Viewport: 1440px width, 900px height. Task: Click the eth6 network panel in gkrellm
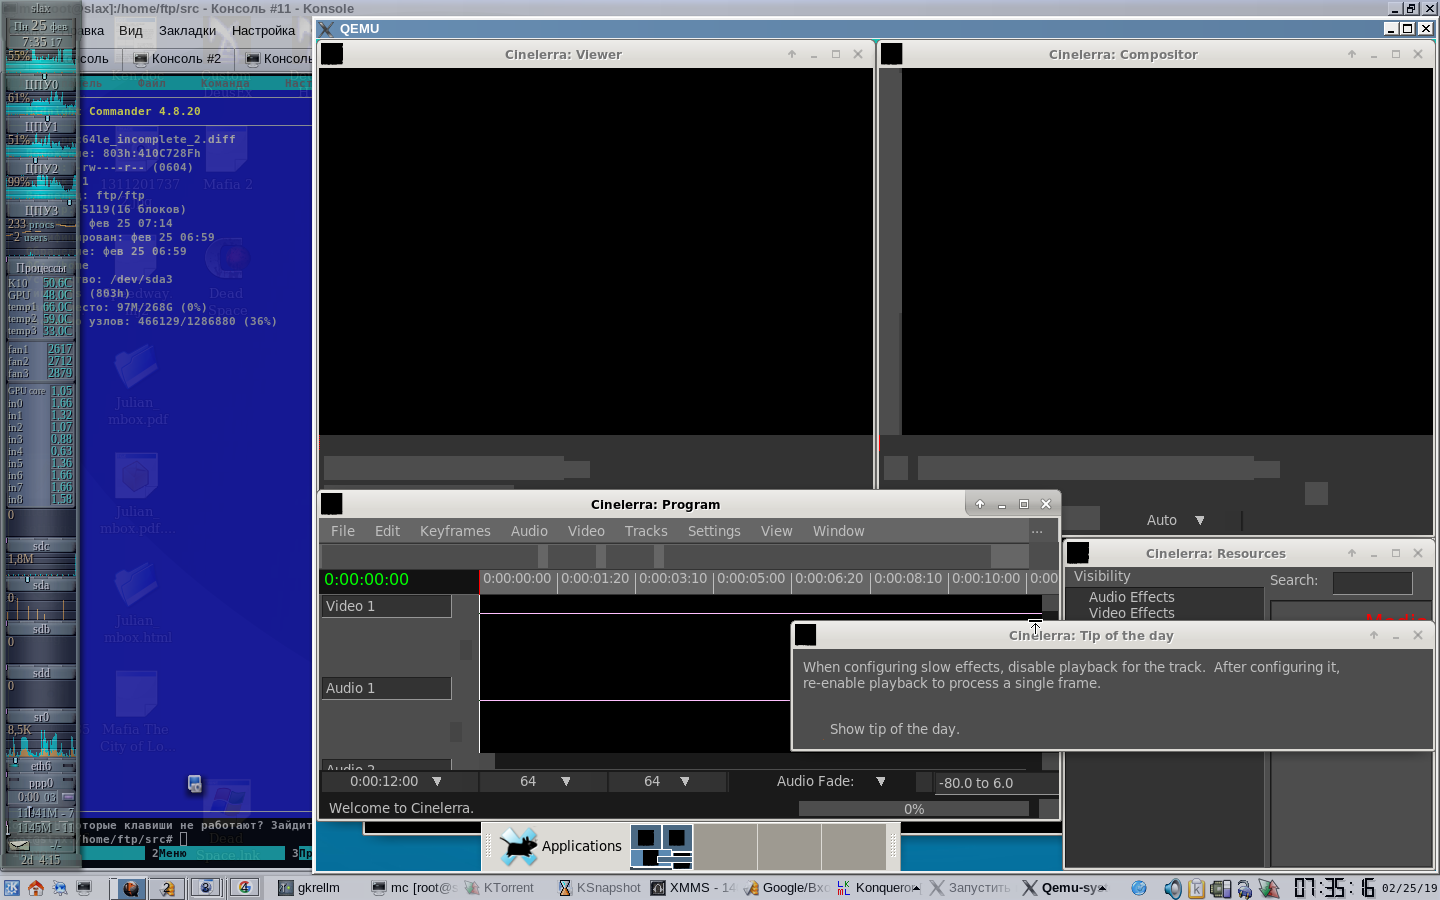(x=41, y=766)
